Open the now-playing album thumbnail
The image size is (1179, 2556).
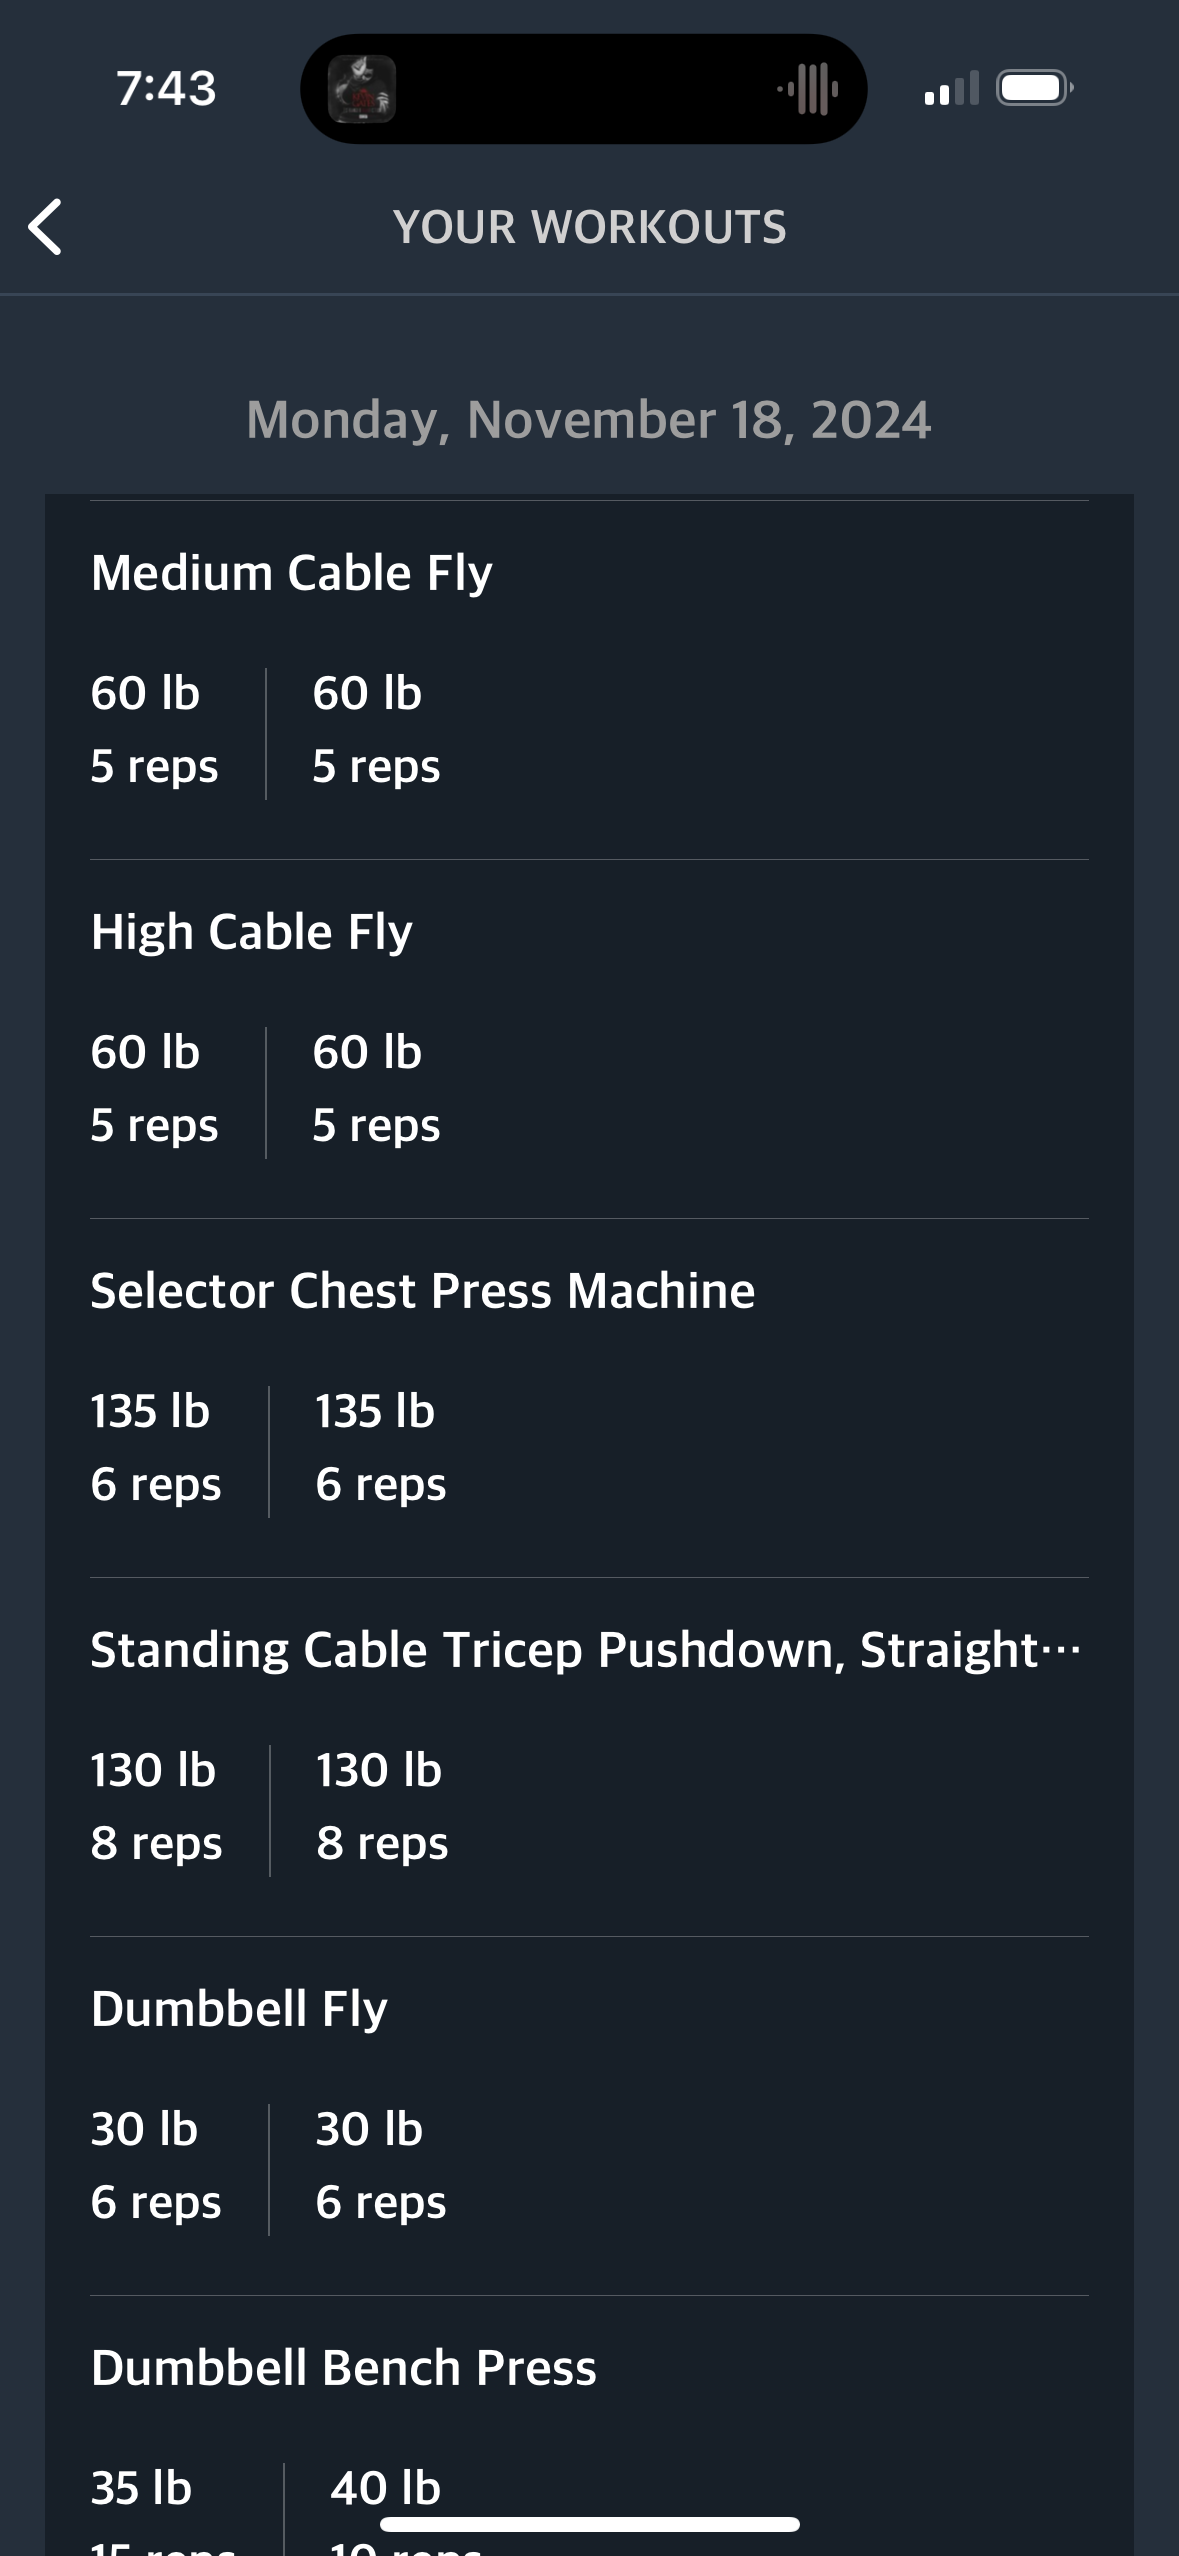362,89
